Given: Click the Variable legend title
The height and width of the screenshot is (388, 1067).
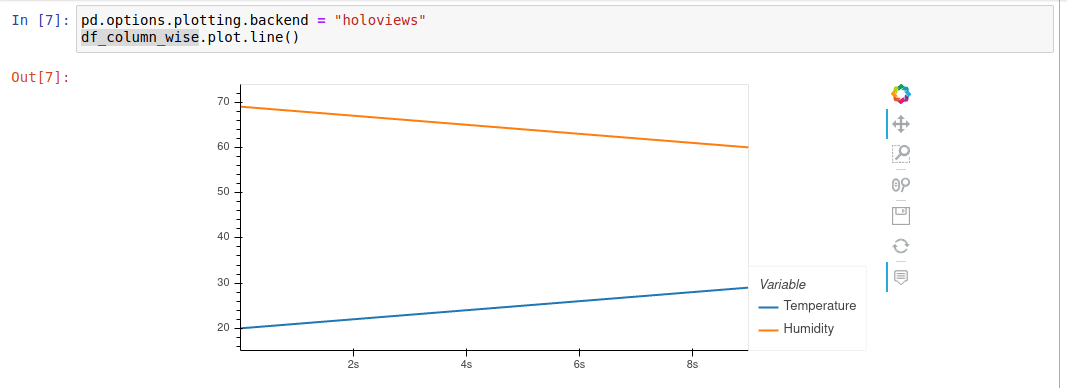Looking at the screenshot, I should tap(783, 284).
